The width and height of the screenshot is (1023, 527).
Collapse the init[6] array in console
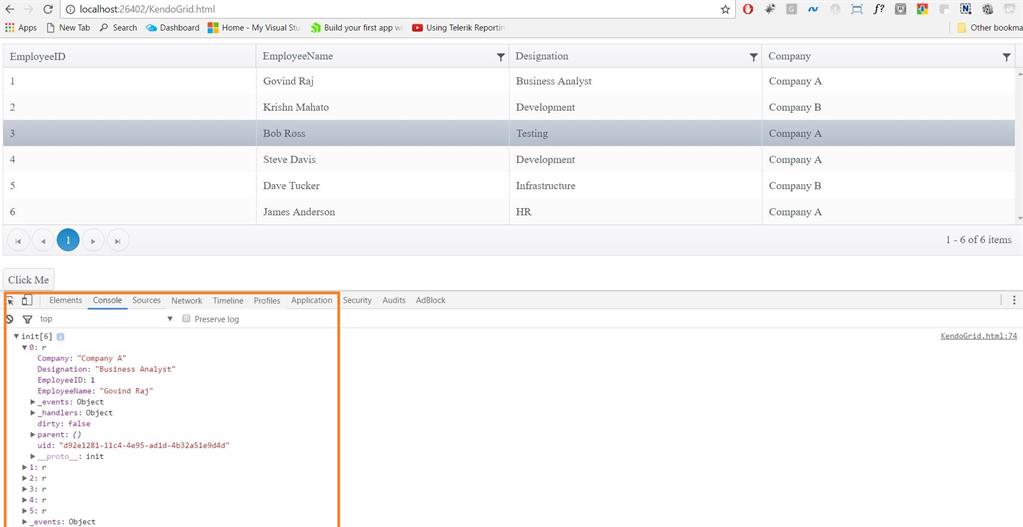[x=16, y=337]
